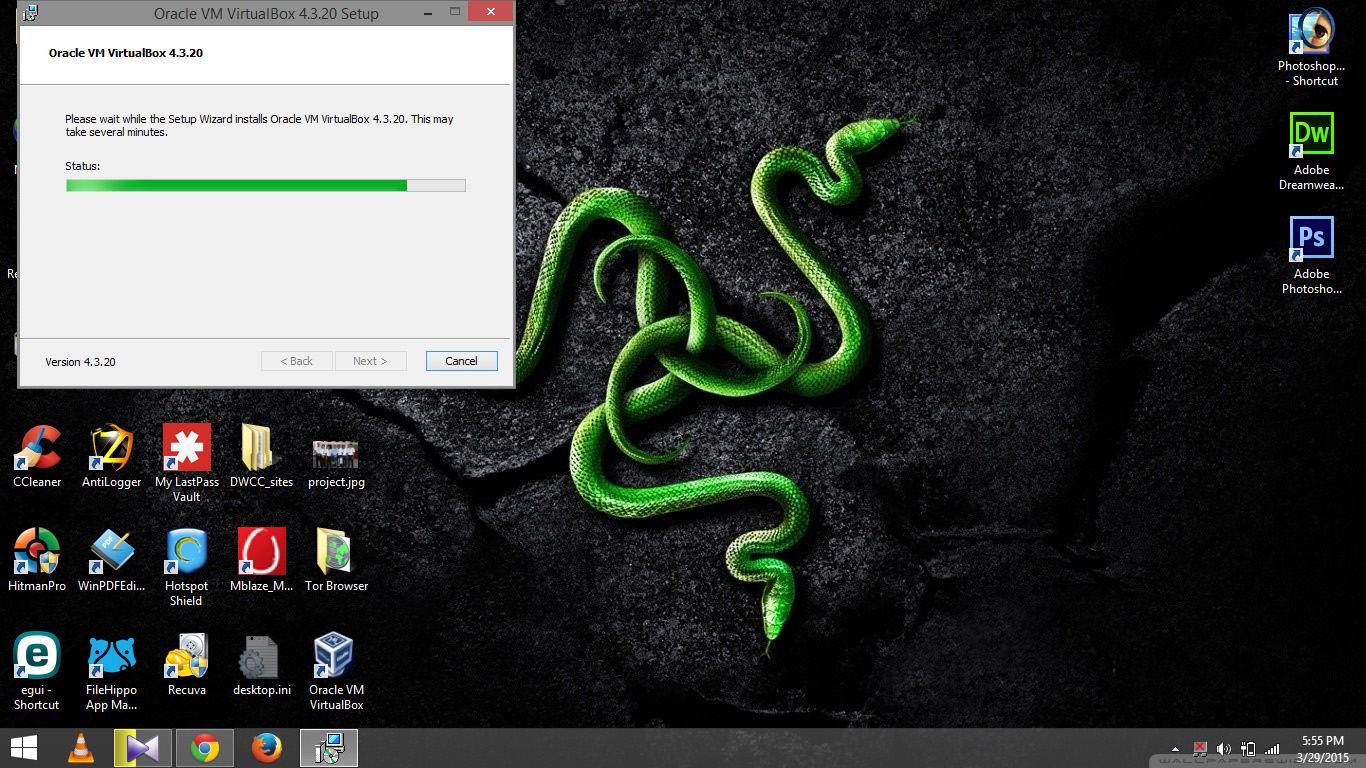Click the "Status:" label in the installer
This screenshot has height=768, width=1366.
(83, 166)
